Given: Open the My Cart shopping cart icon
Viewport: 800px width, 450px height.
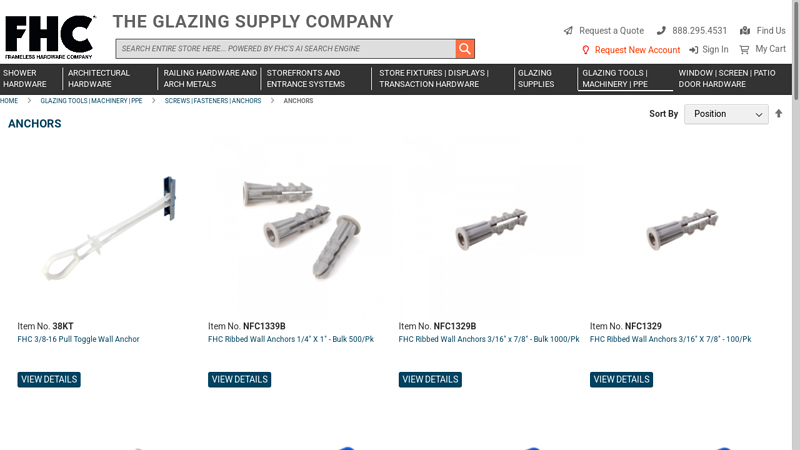Looking at the screenshot, I should coord(744,49).
